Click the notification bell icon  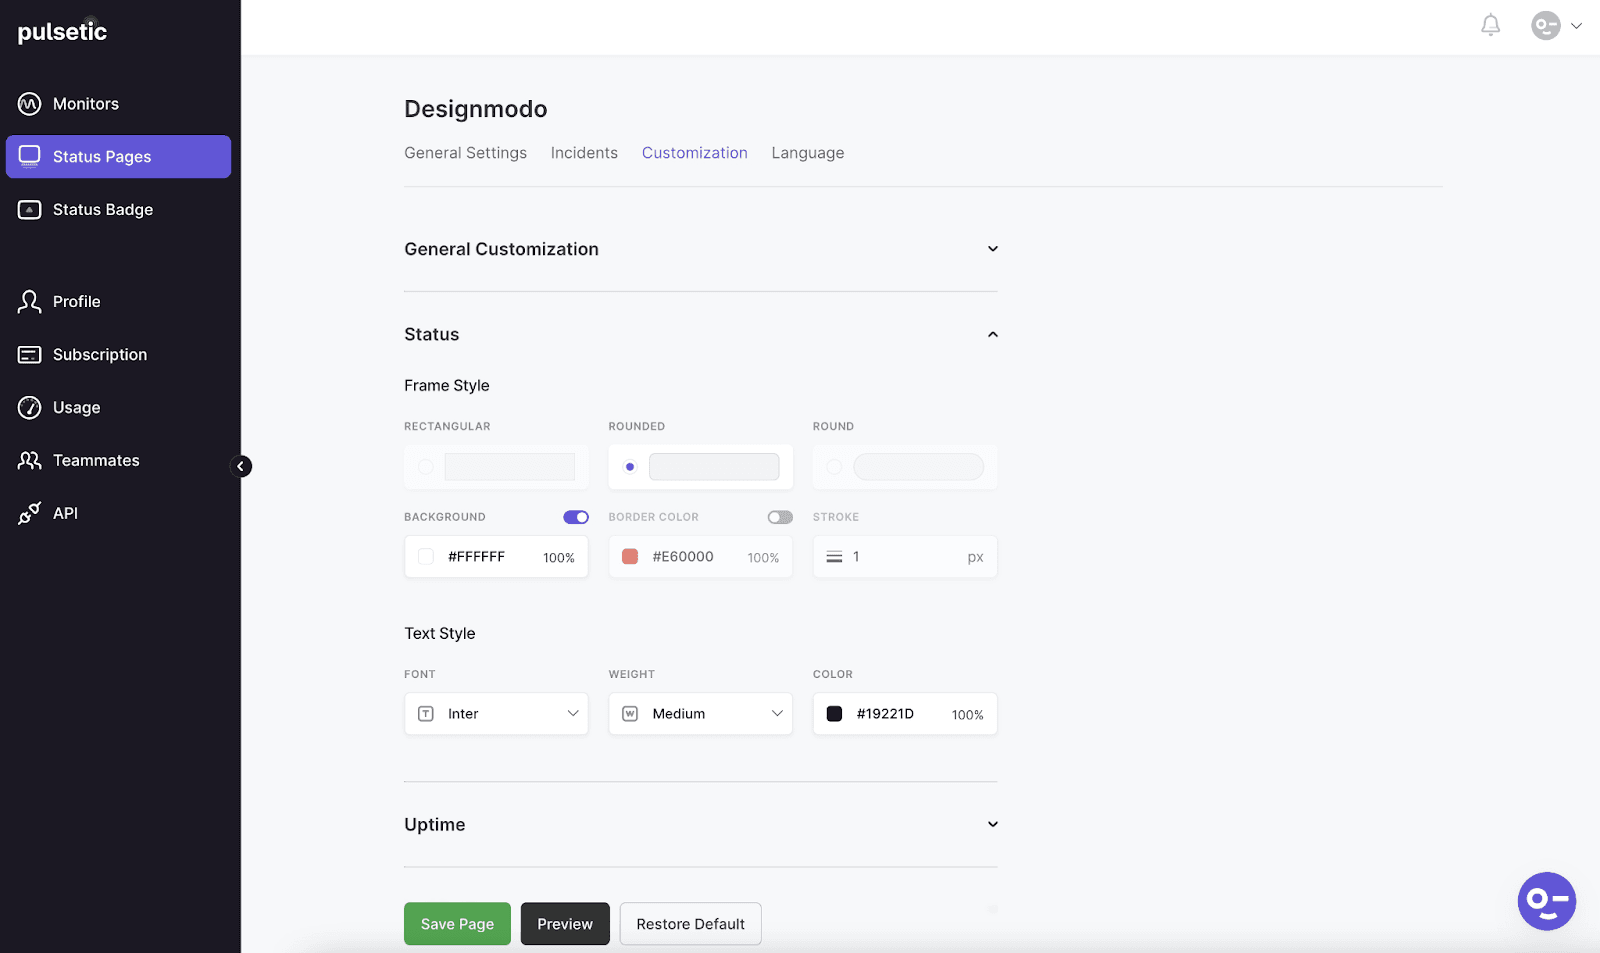click(x=1490, y=25)
